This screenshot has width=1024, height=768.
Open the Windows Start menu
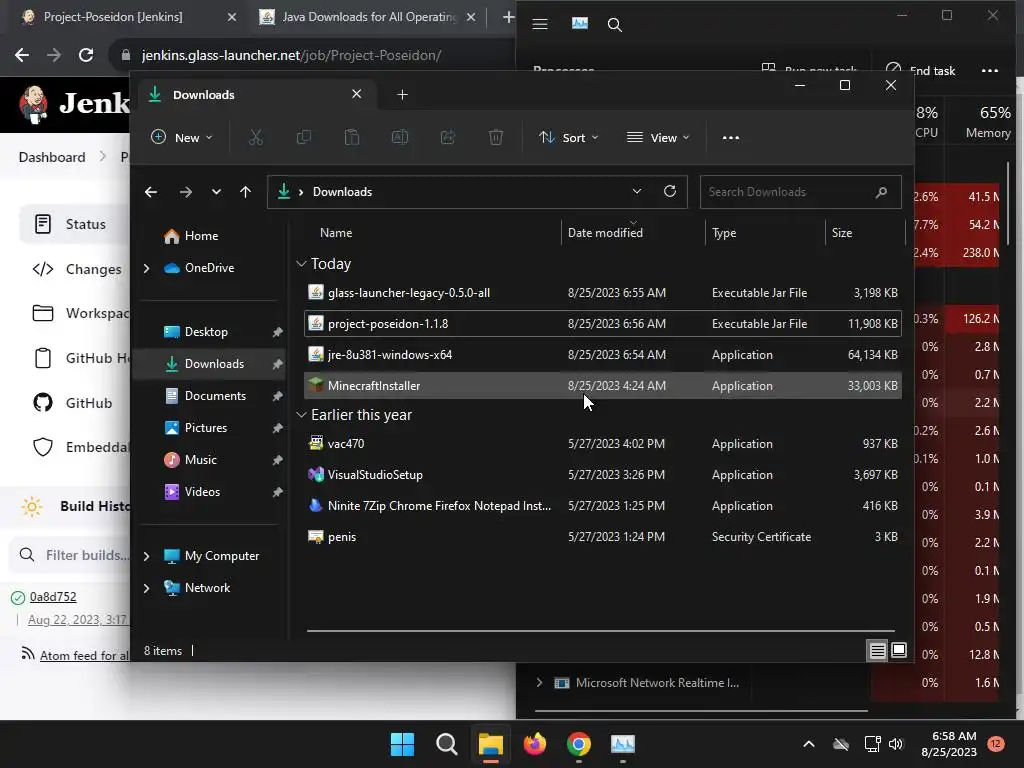click(402, 744)
